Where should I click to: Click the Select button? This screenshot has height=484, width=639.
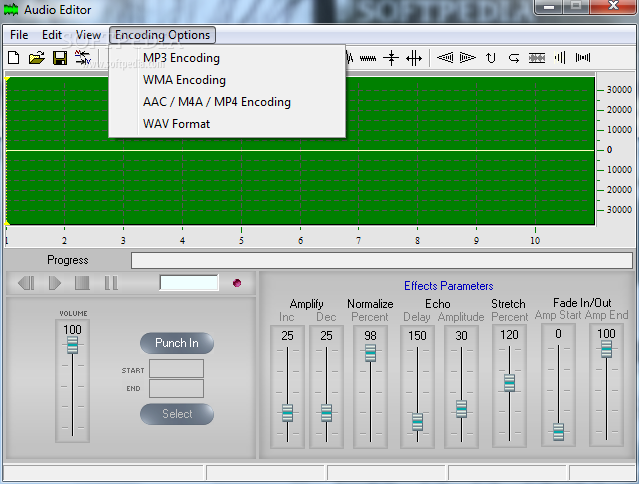[x=177, y=414]
